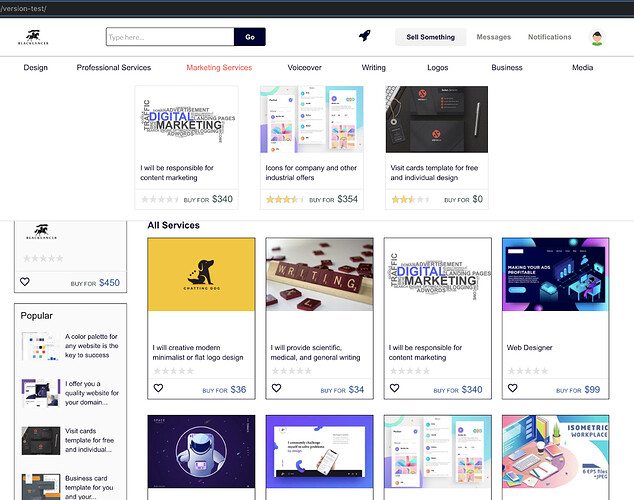Click star rating on Web Designer card

[x=528, y=371]
